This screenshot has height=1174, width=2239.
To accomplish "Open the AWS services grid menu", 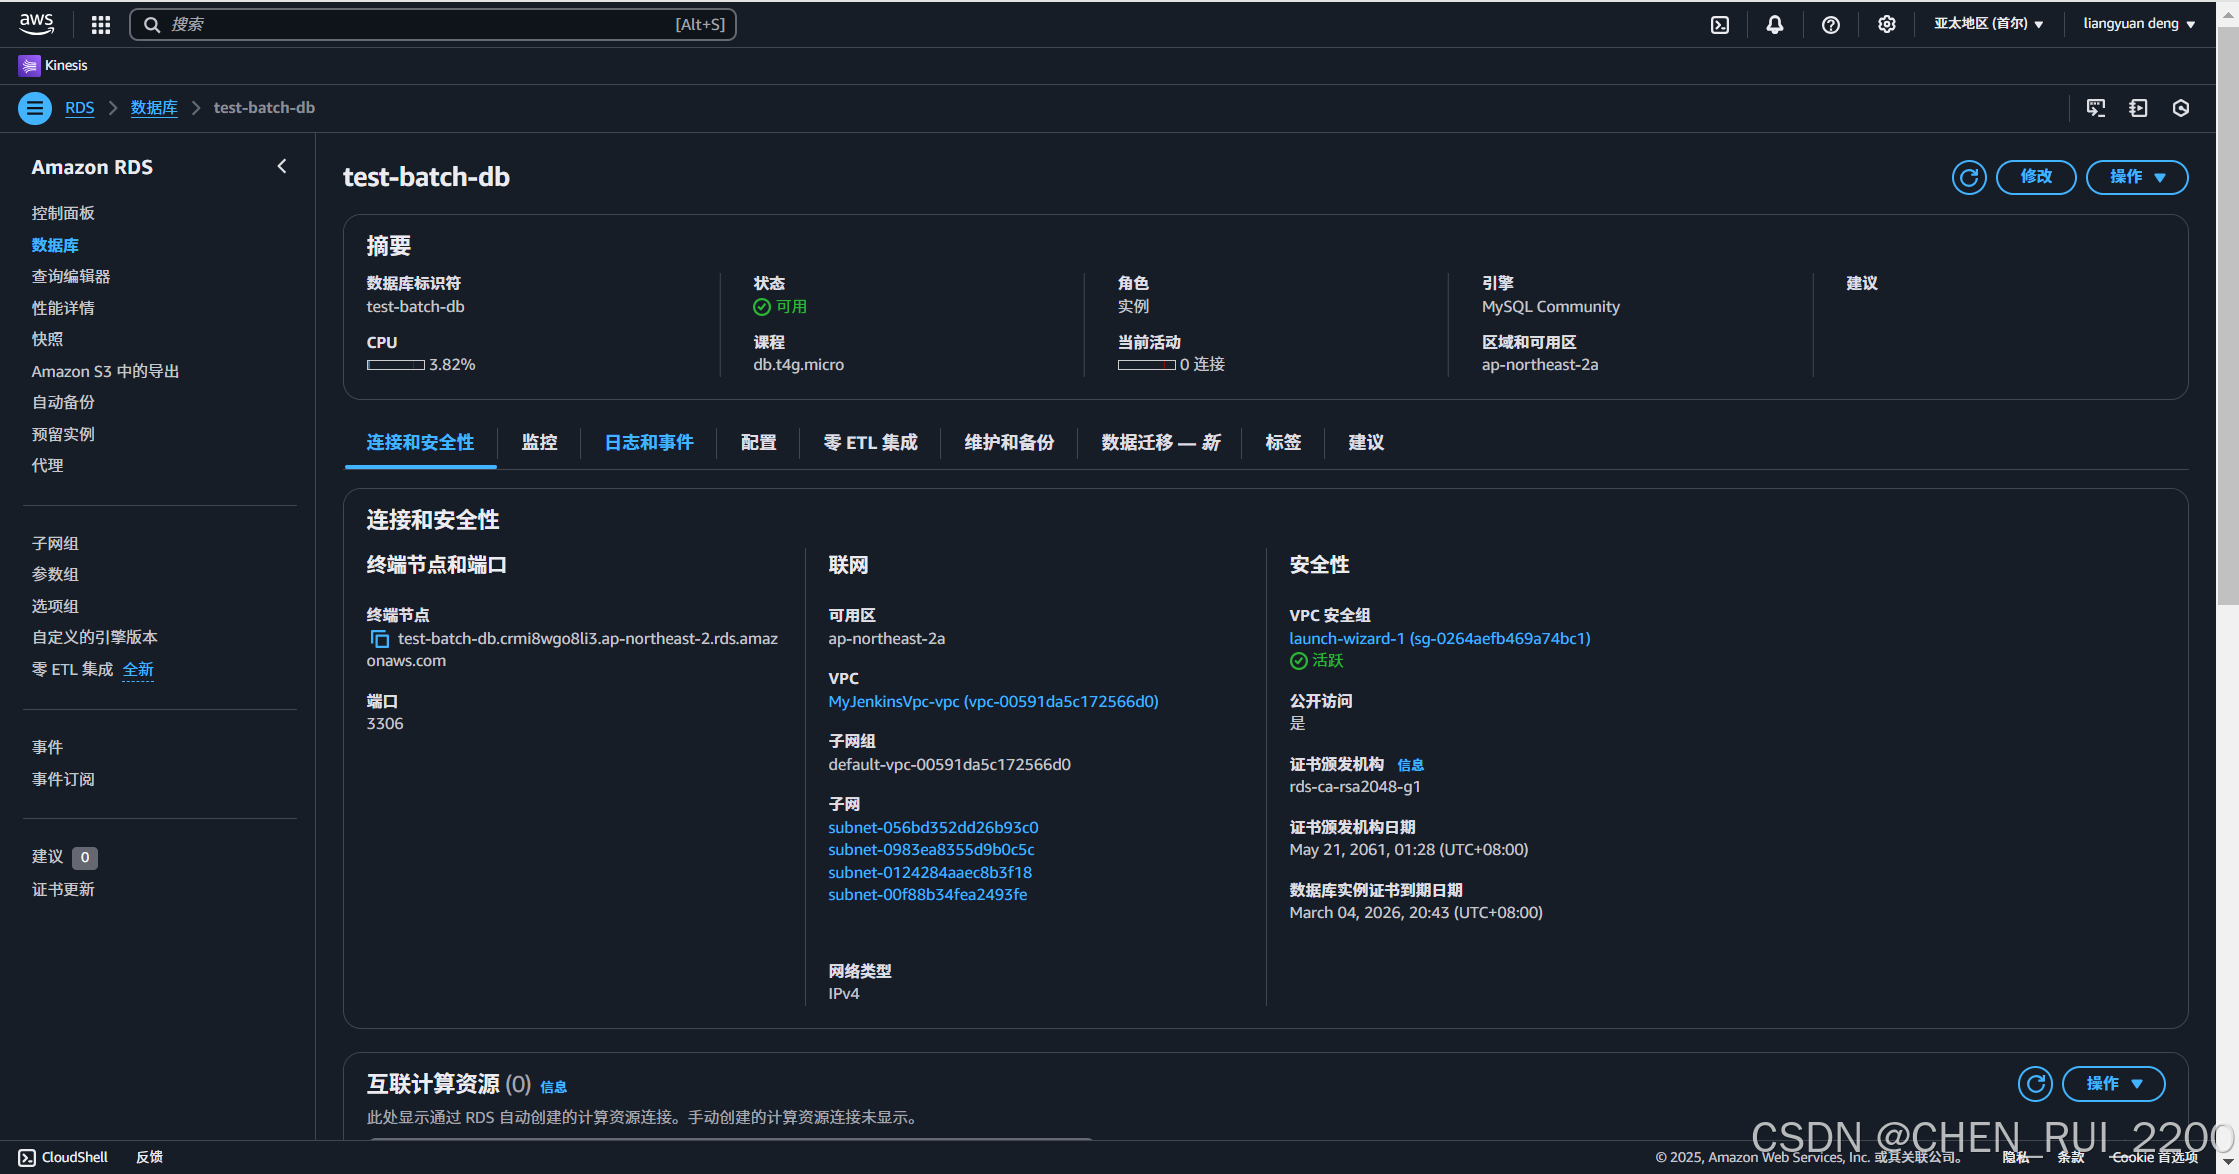I will pyautogui.click(x=100, y=25).
